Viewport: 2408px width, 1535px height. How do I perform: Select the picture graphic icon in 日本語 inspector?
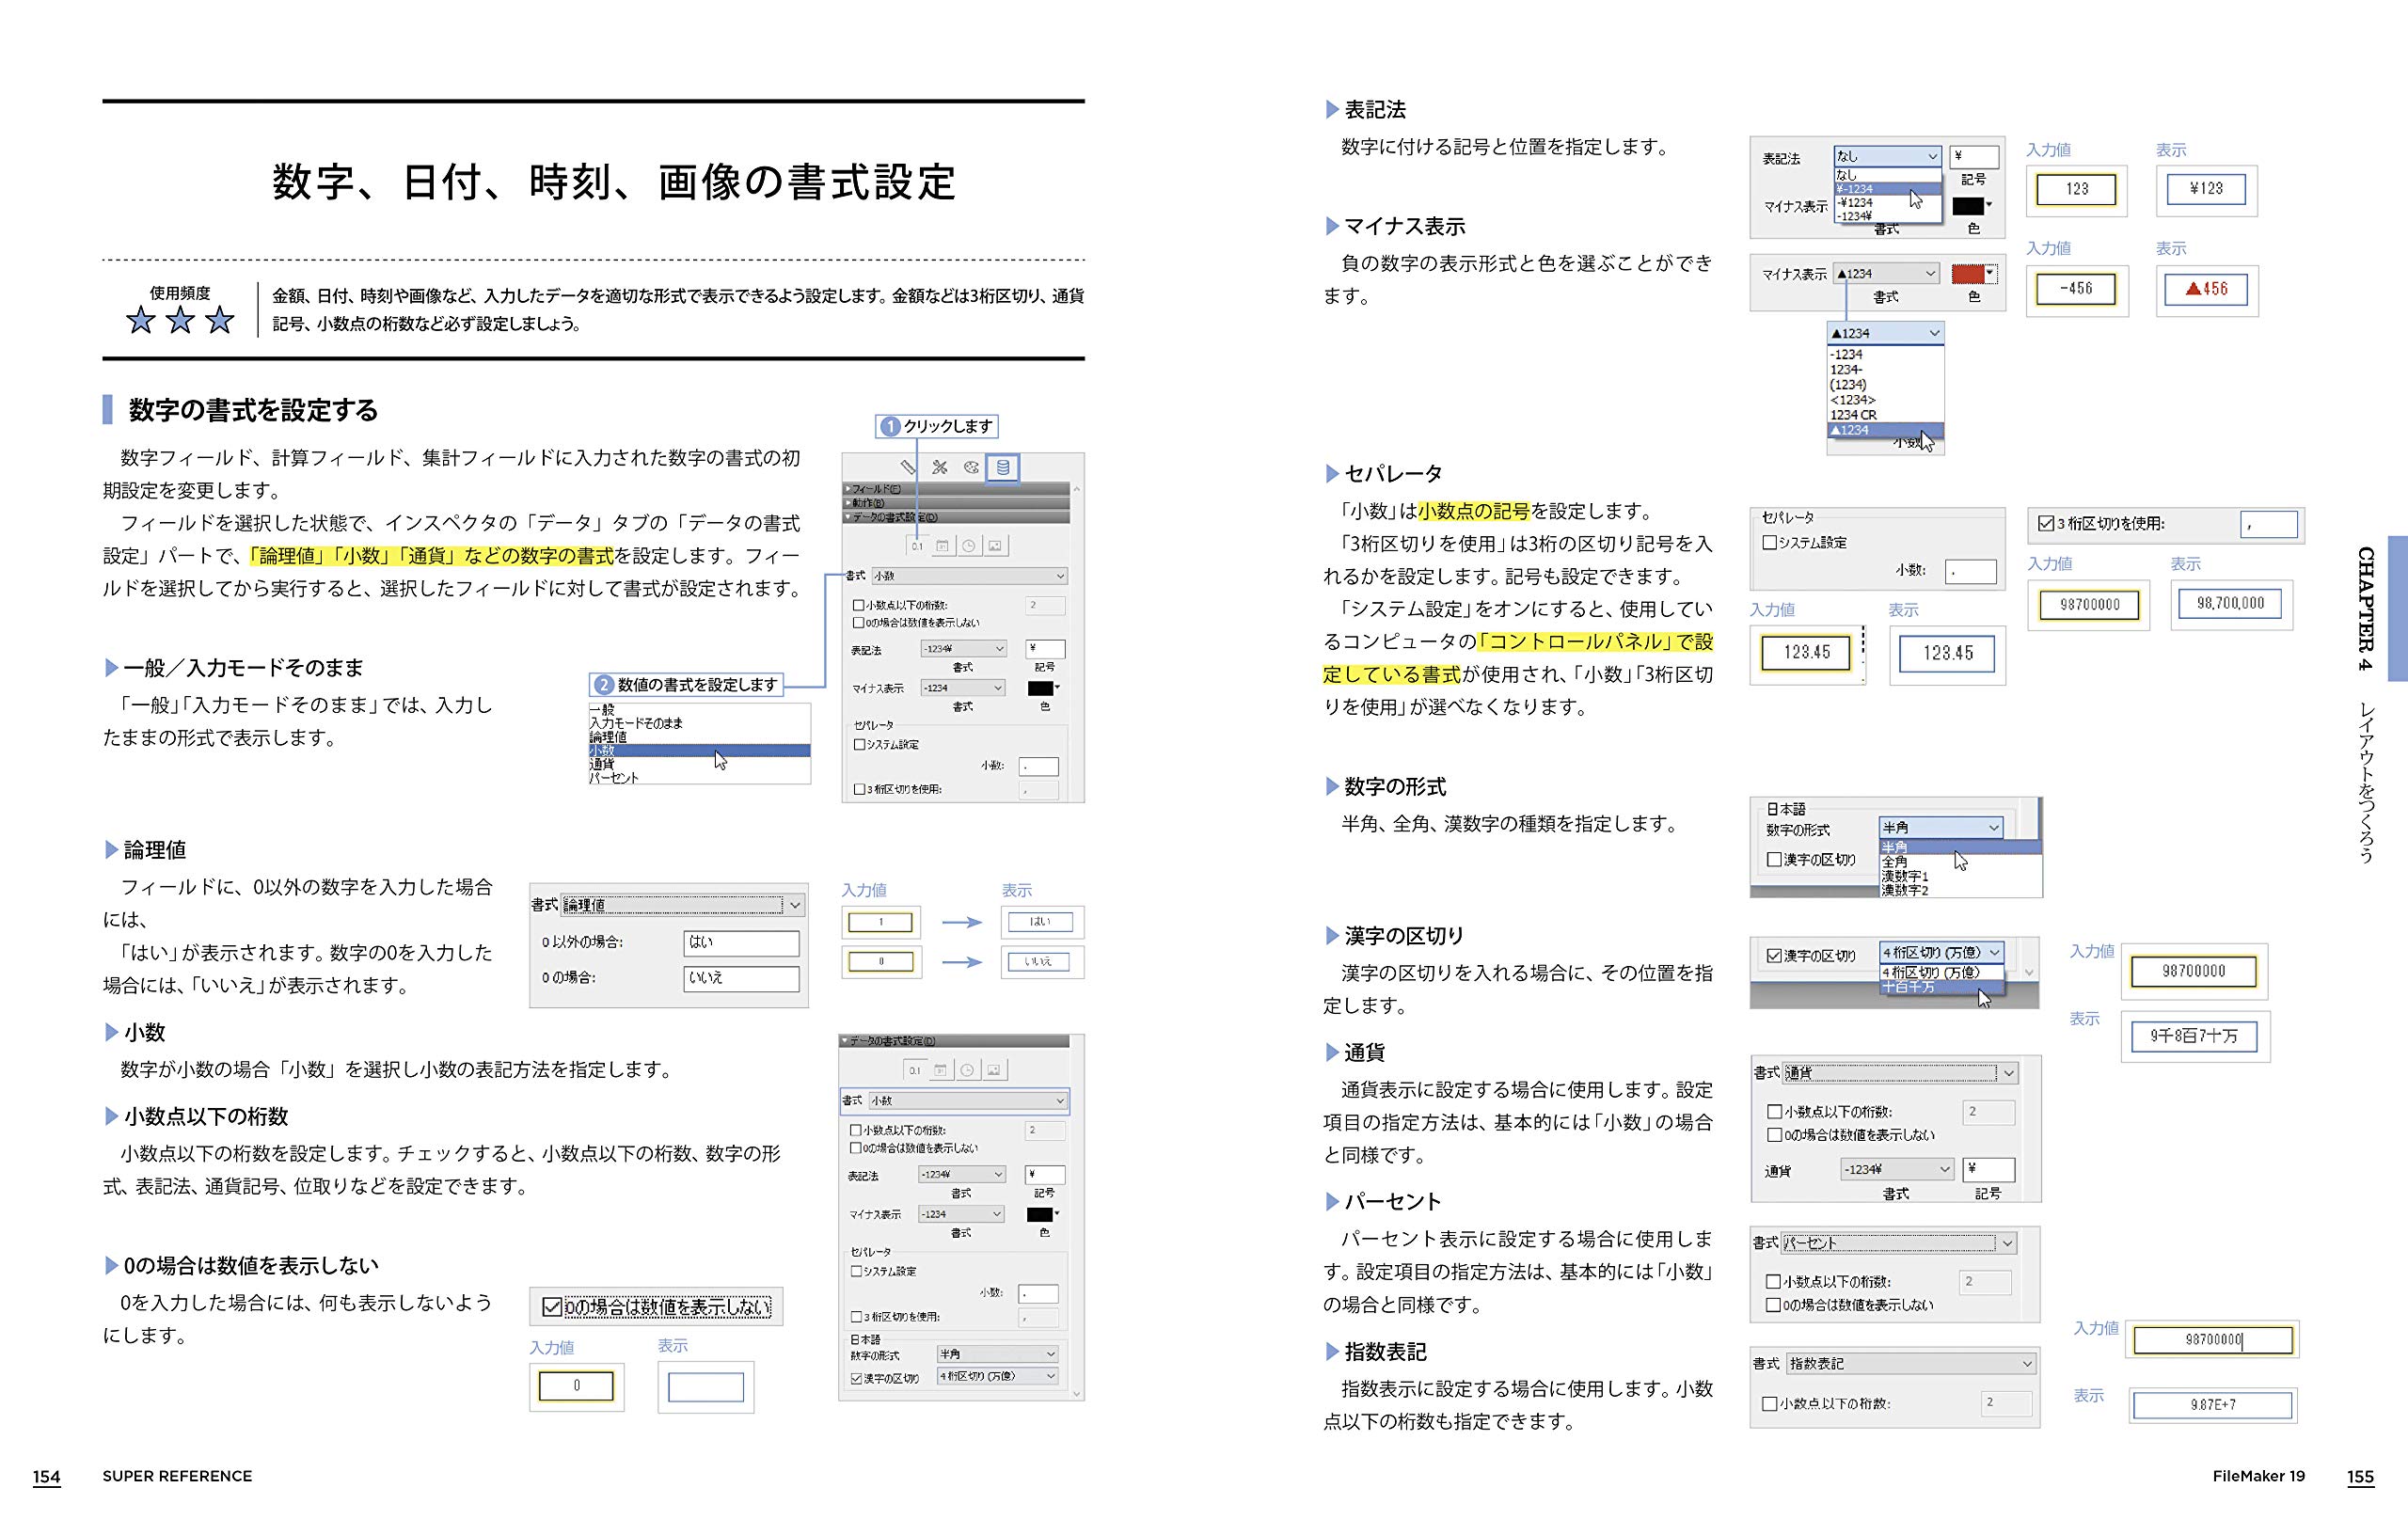994,1070
